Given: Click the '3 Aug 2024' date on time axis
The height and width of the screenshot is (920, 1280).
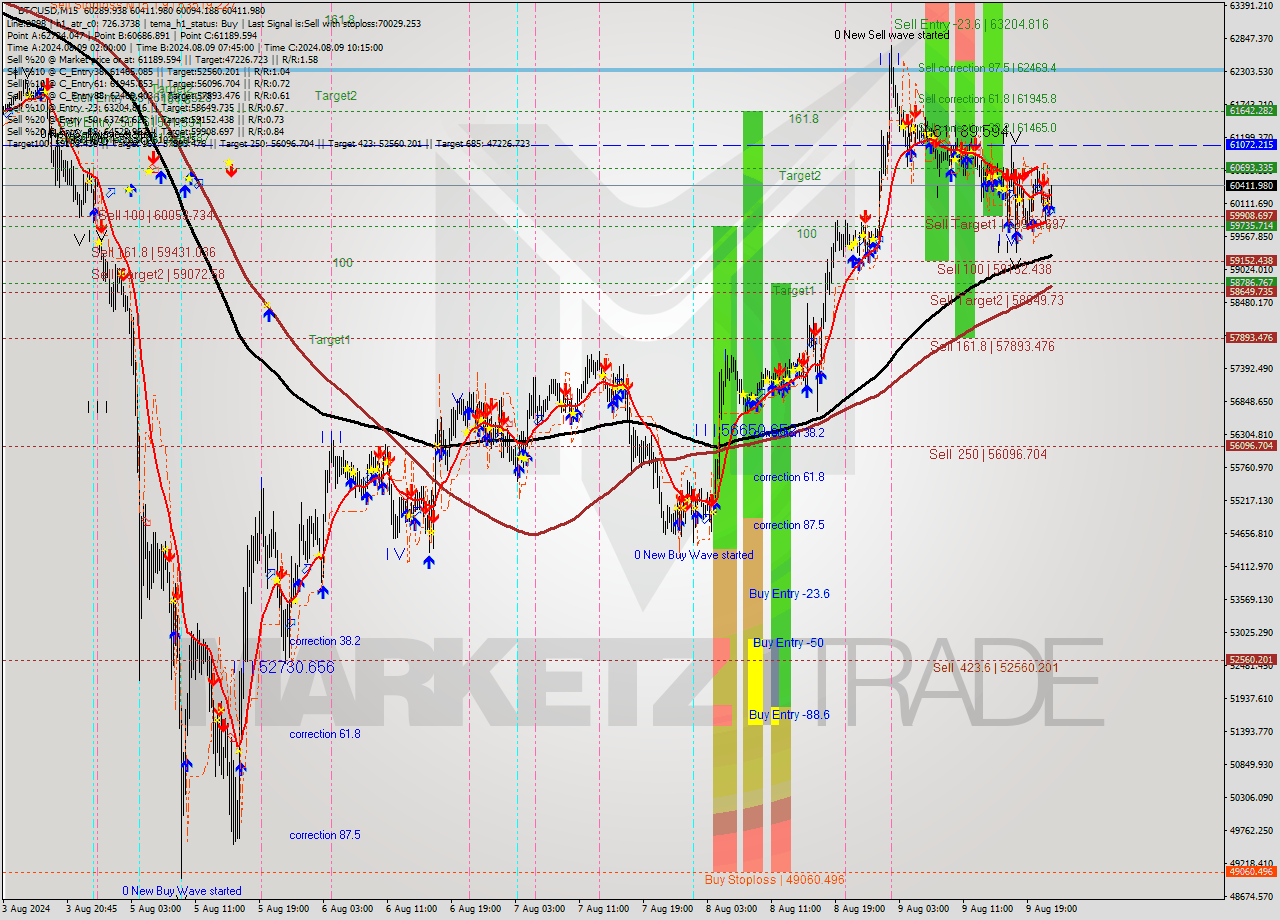Looking at the screenshot, I should tap(27, 909).
